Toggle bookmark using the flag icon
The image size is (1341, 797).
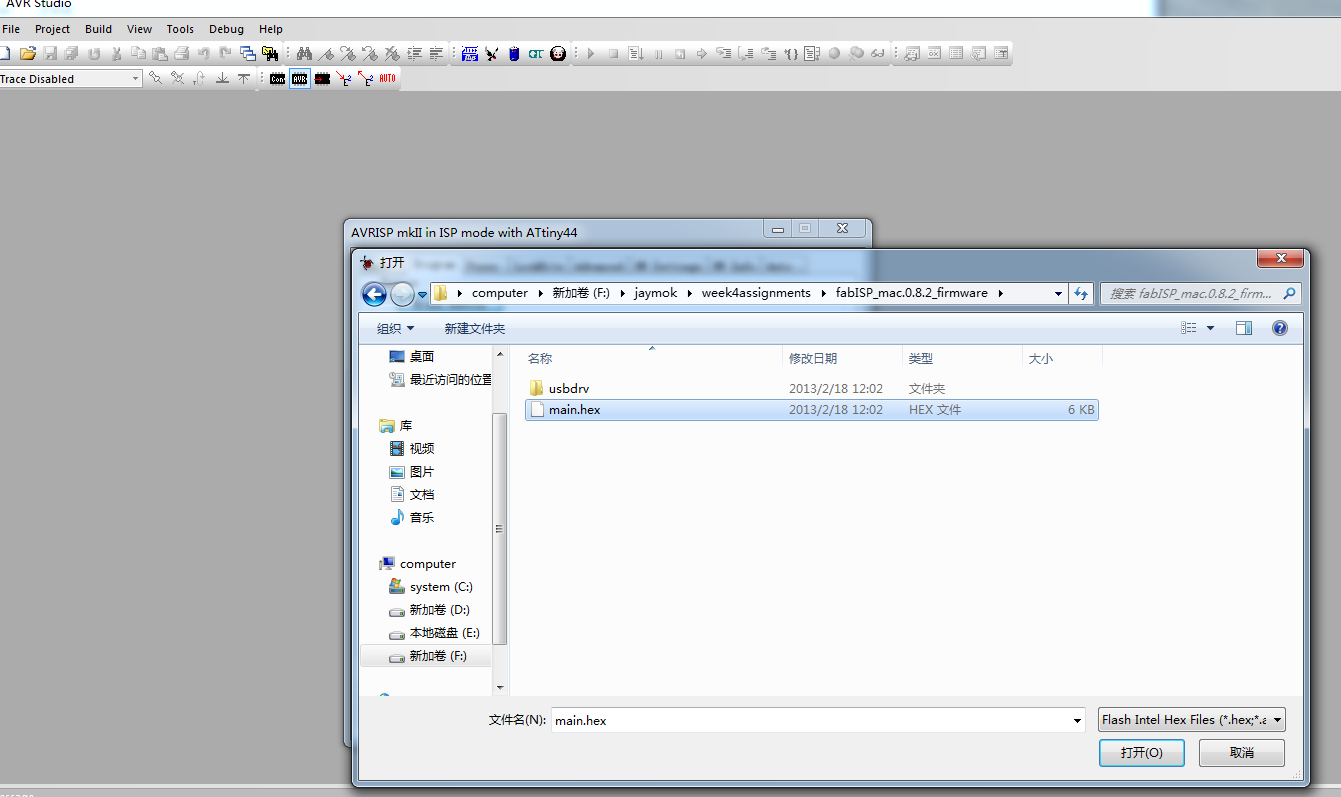[326, 54]
